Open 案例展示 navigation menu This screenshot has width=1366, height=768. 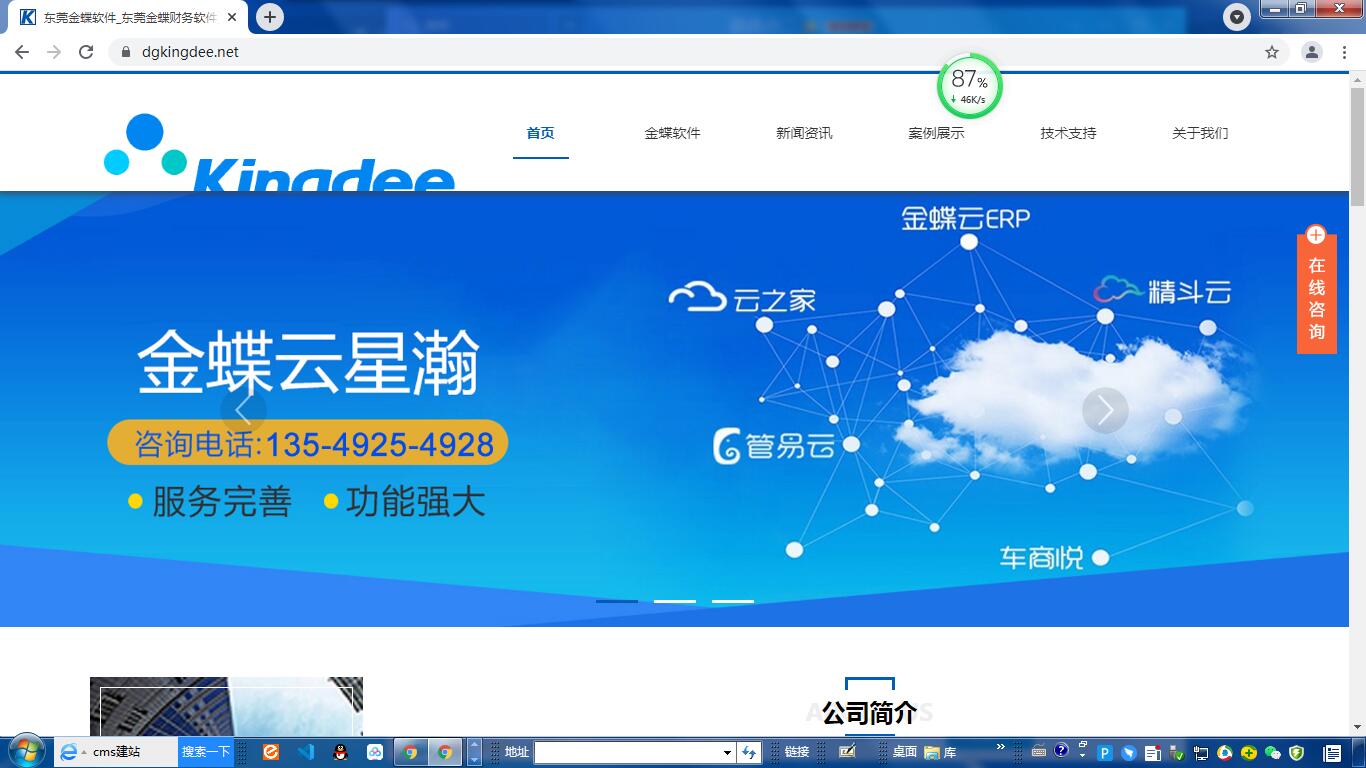[x=936, y=133]
